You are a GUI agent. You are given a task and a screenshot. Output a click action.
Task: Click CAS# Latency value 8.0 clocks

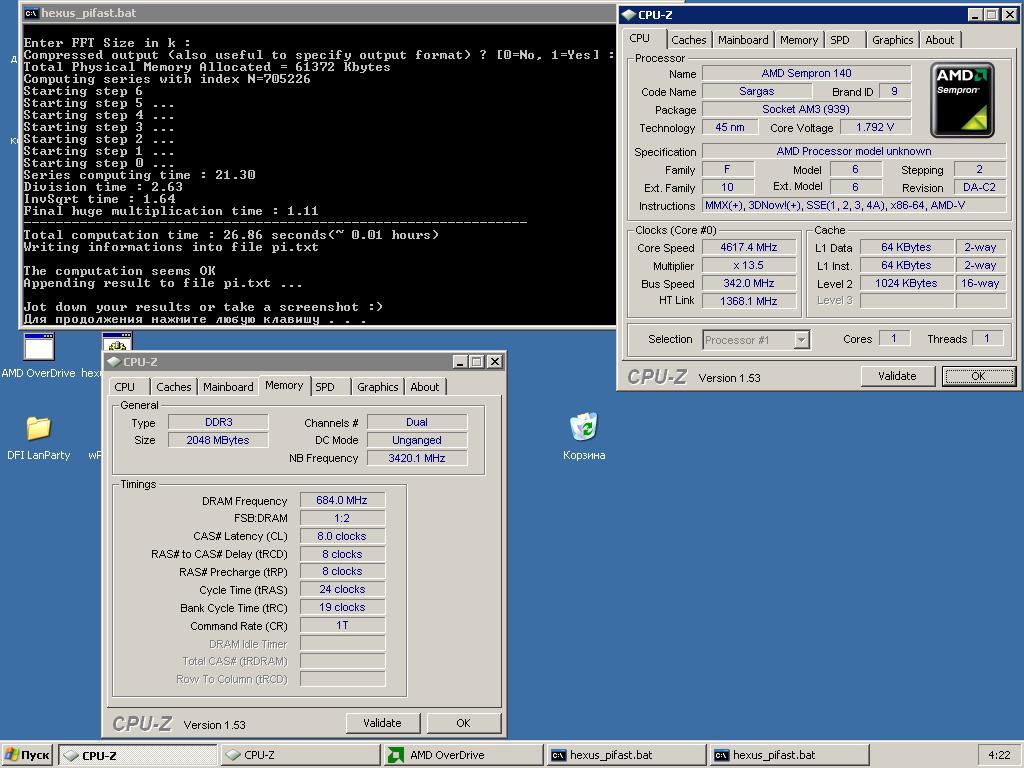(342, 536)
